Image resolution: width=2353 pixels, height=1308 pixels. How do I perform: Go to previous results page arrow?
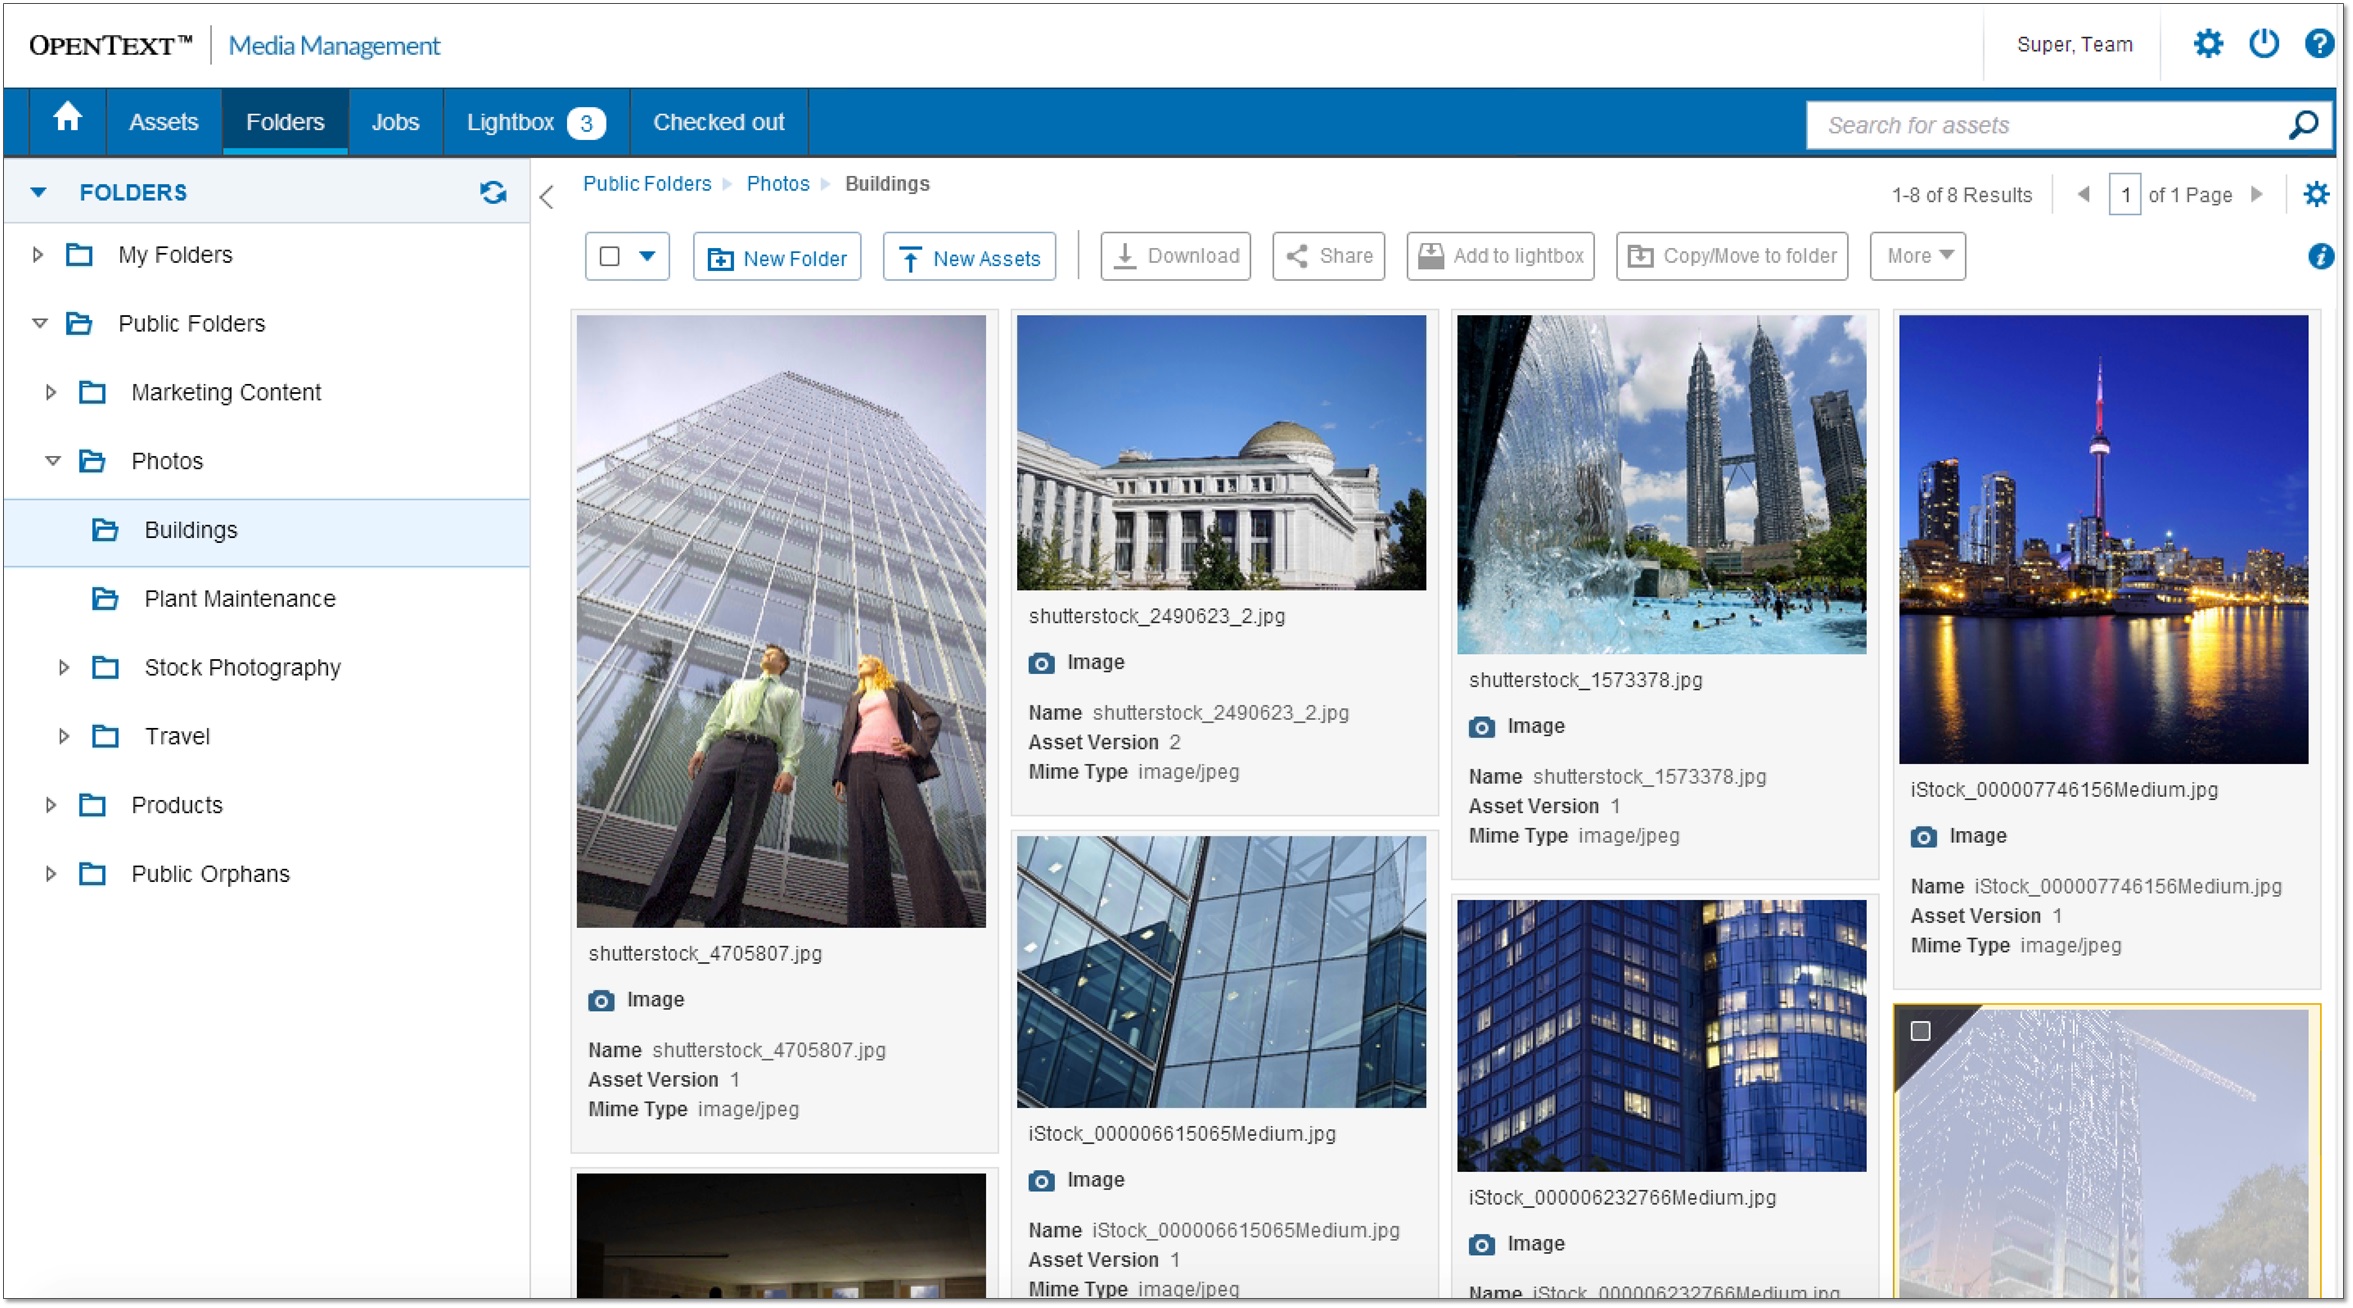pyautogui.click(x=2084, y=194)
